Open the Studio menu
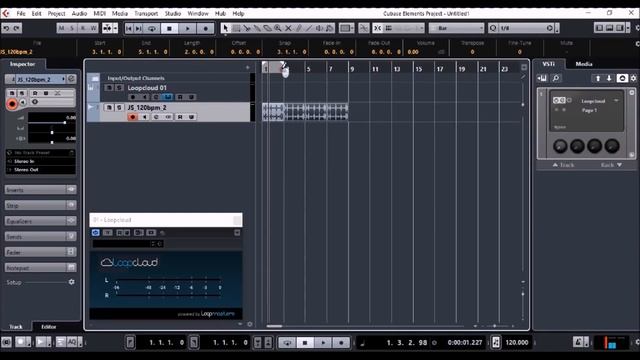 click(173, 13)
